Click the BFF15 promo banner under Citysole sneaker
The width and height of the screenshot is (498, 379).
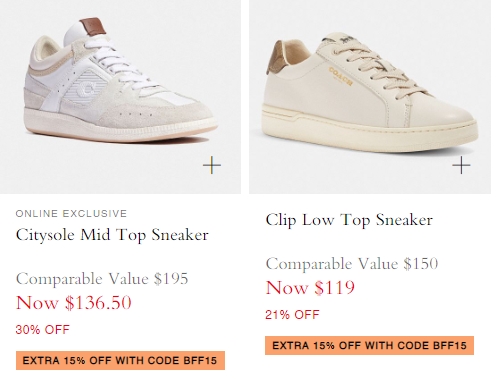point(120,360)
